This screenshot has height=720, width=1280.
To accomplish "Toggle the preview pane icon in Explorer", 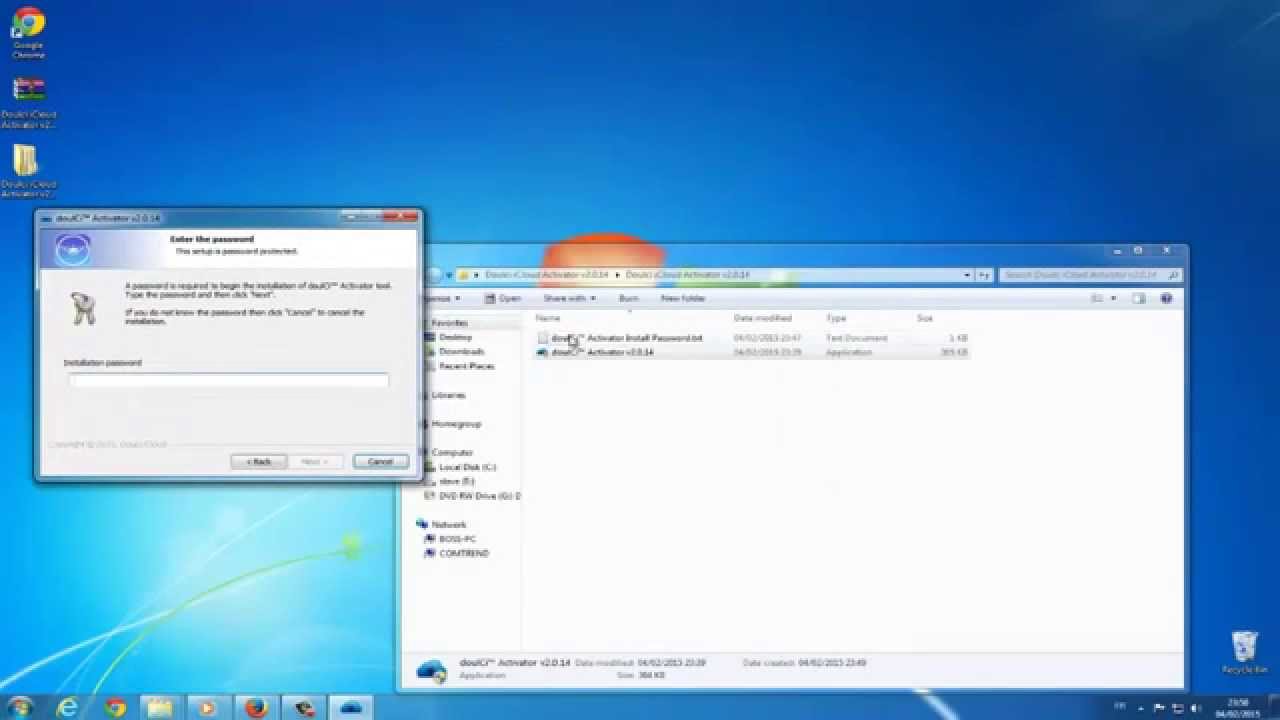I will [x=1138, y=298].
